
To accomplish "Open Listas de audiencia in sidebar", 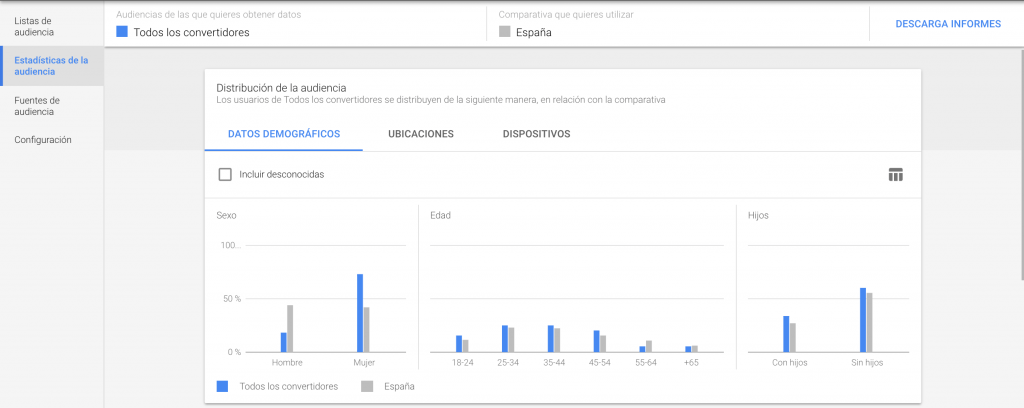I will pyautogui.click(x=34, y=26).
